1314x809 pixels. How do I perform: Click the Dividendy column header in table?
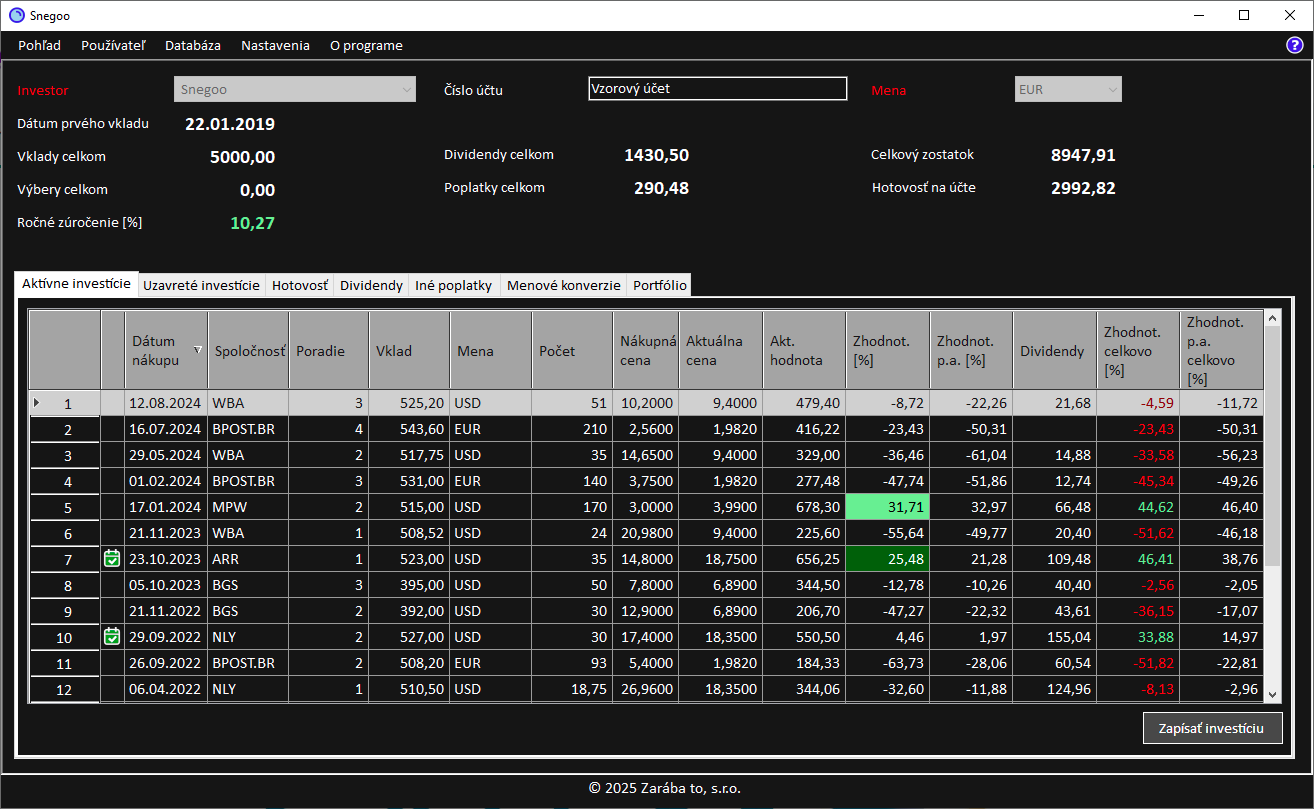pyautogui.click(x=1055, y=350)
